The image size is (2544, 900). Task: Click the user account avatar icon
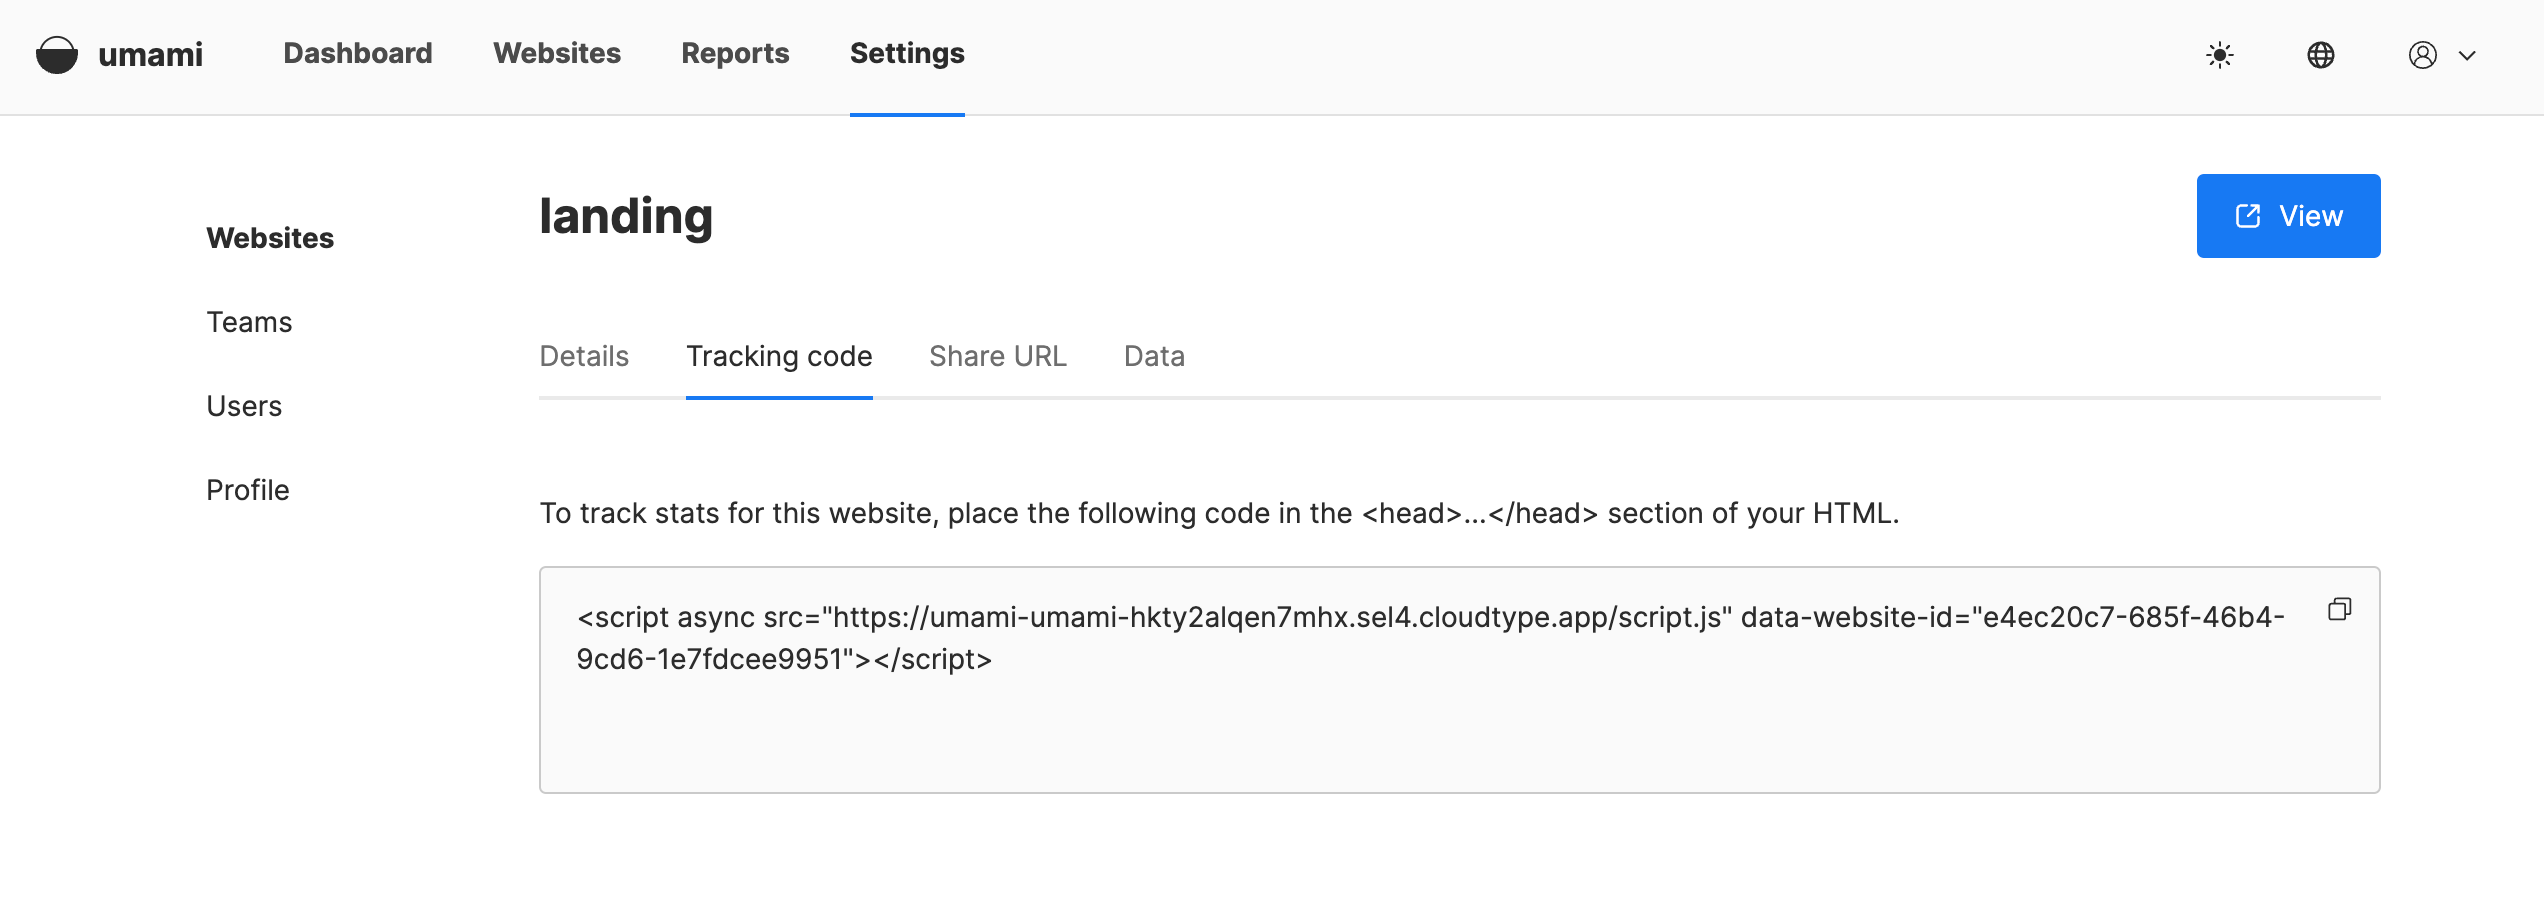pos(2422,55)
